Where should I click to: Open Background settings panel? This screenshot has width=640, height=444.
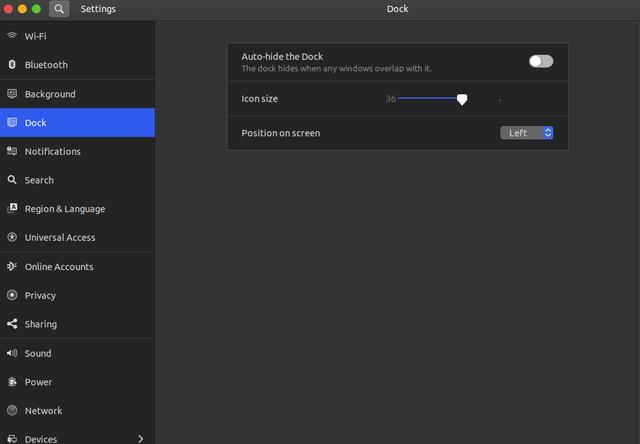(78, 94)
